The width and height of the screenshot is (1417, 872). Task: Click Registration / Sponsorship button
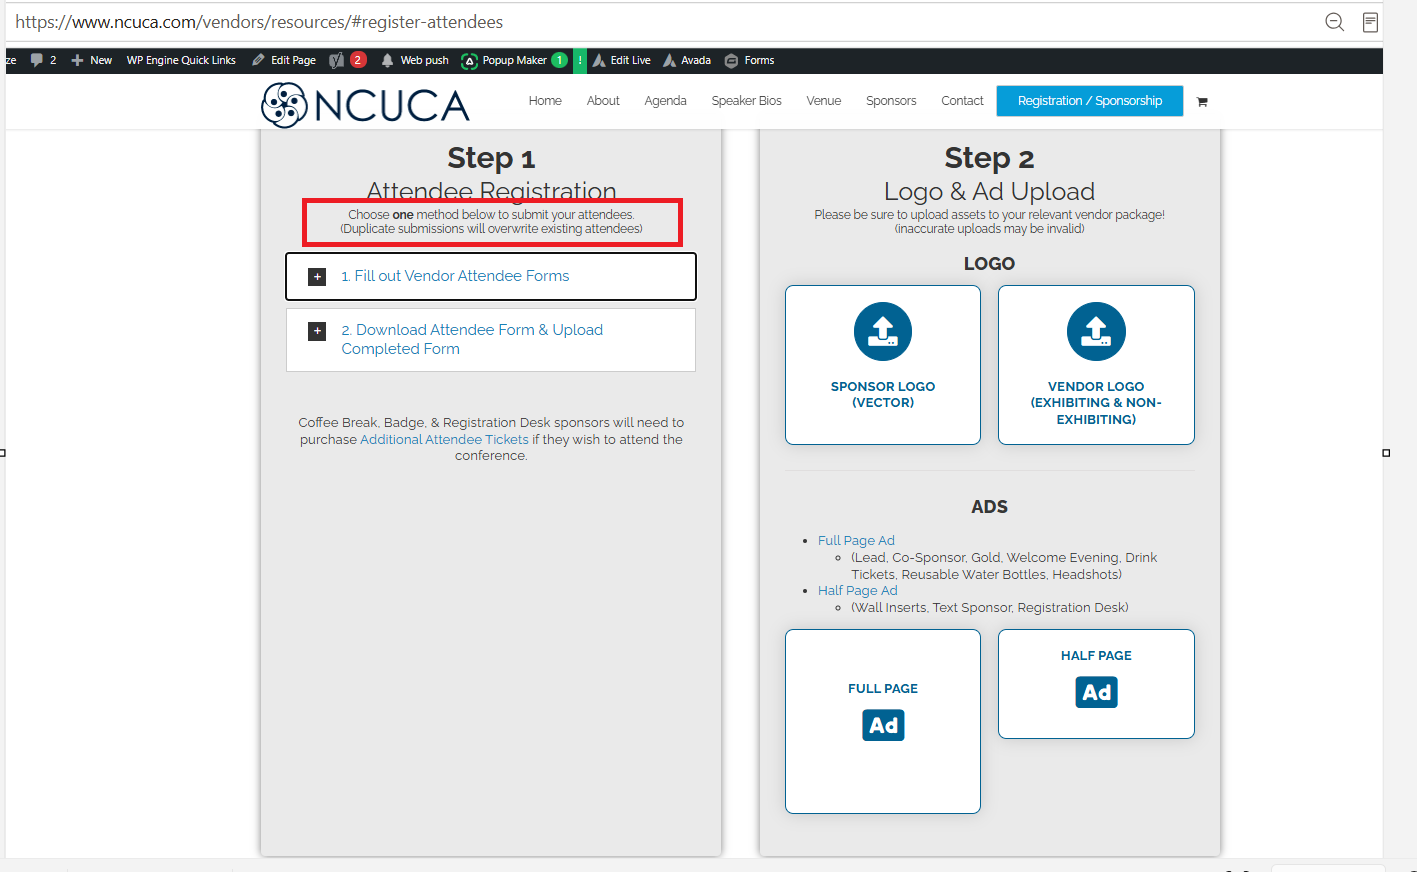click(x=1090, y=101)
